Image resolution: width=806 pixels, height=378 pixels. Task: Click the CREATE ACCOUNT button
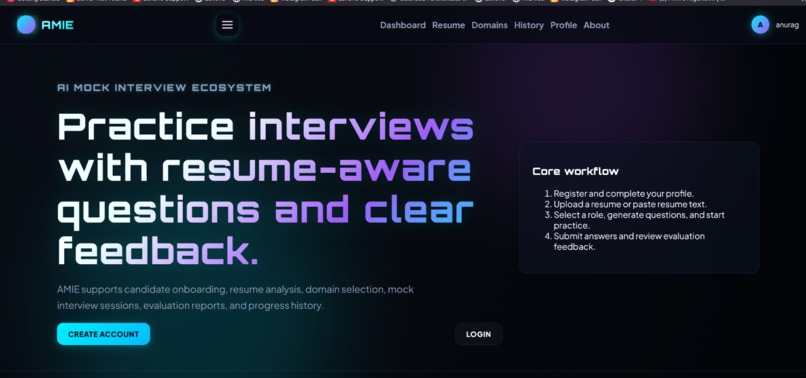point(103,334)
